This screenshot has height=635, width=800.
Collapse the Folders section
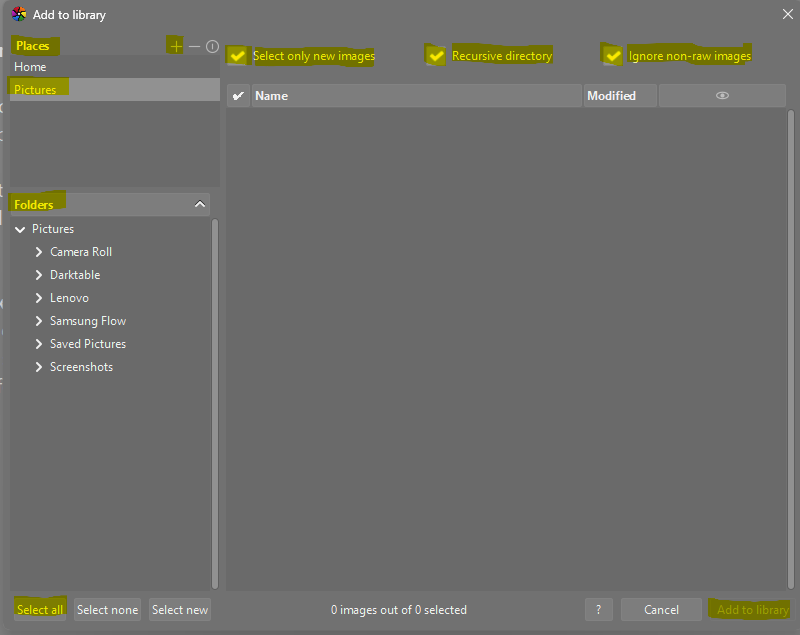200,204
